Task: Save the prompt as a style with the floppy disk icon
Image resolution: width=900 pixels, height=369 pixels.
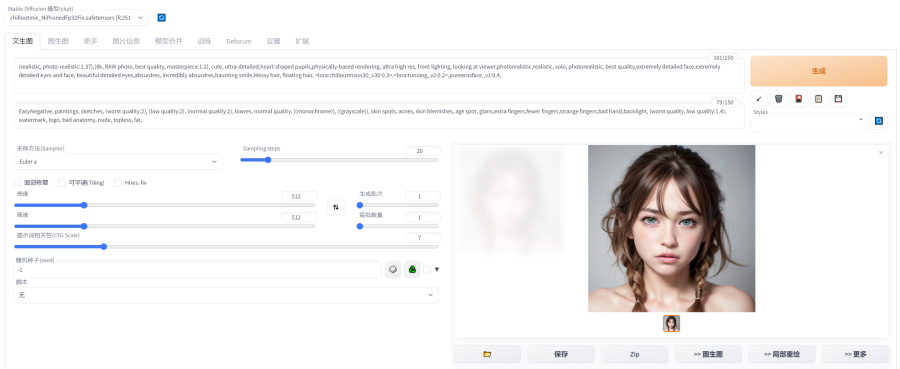Action: click(x=839, y=99)
